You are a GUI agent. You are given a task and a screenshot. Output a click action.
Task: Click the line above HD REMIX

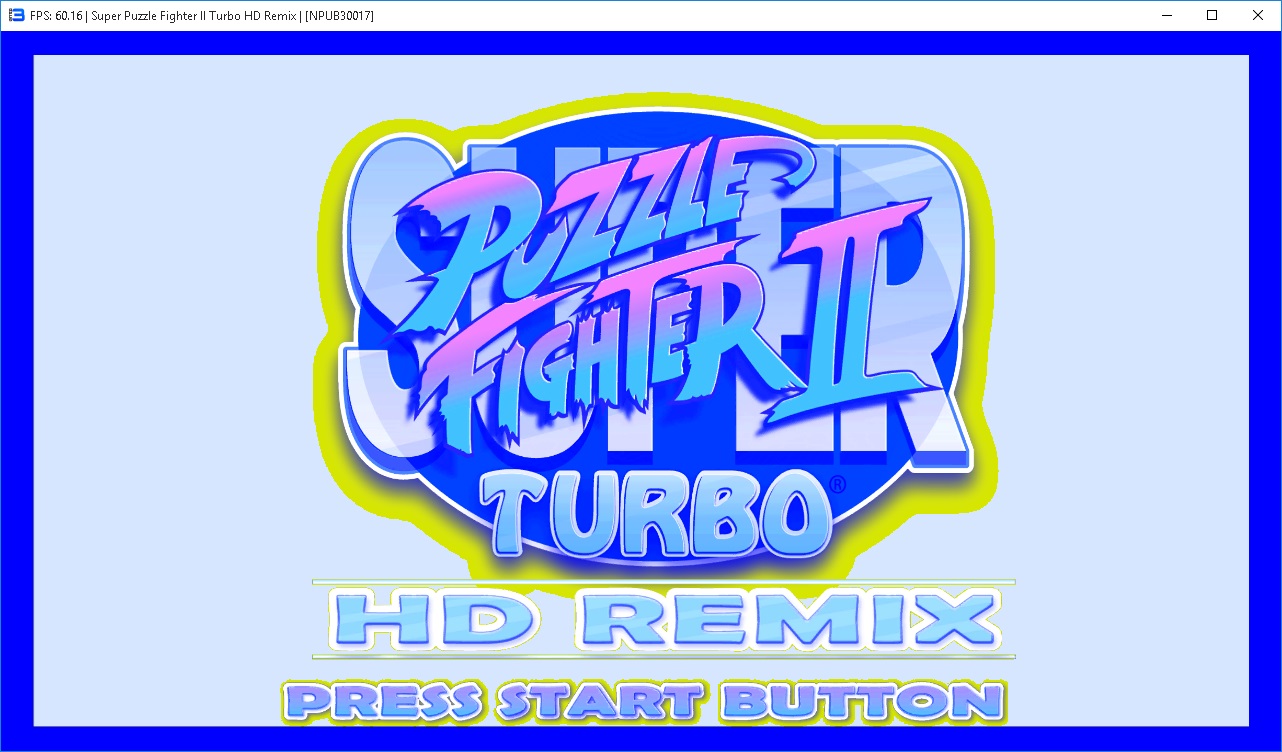663,581
